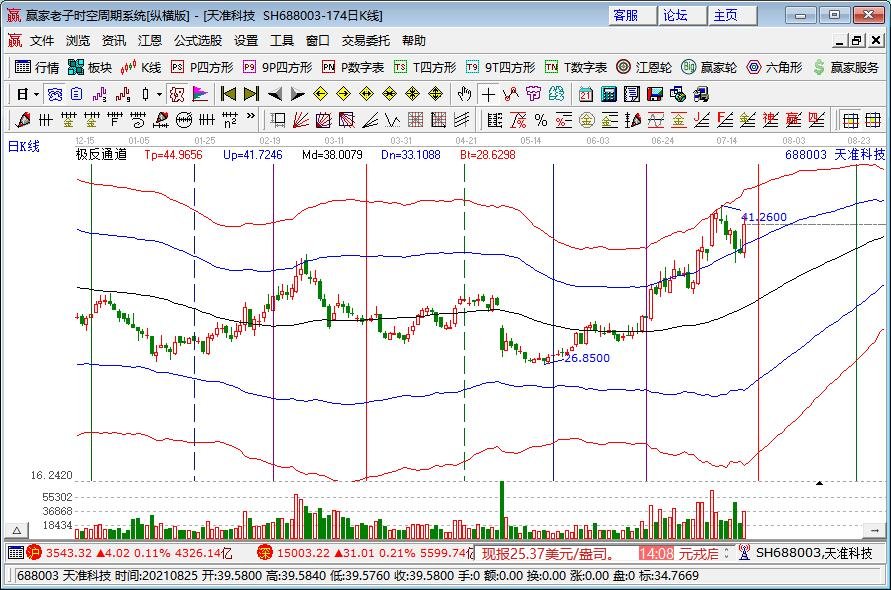Expand the candlestick type dropdown arrow

(159, 94)
